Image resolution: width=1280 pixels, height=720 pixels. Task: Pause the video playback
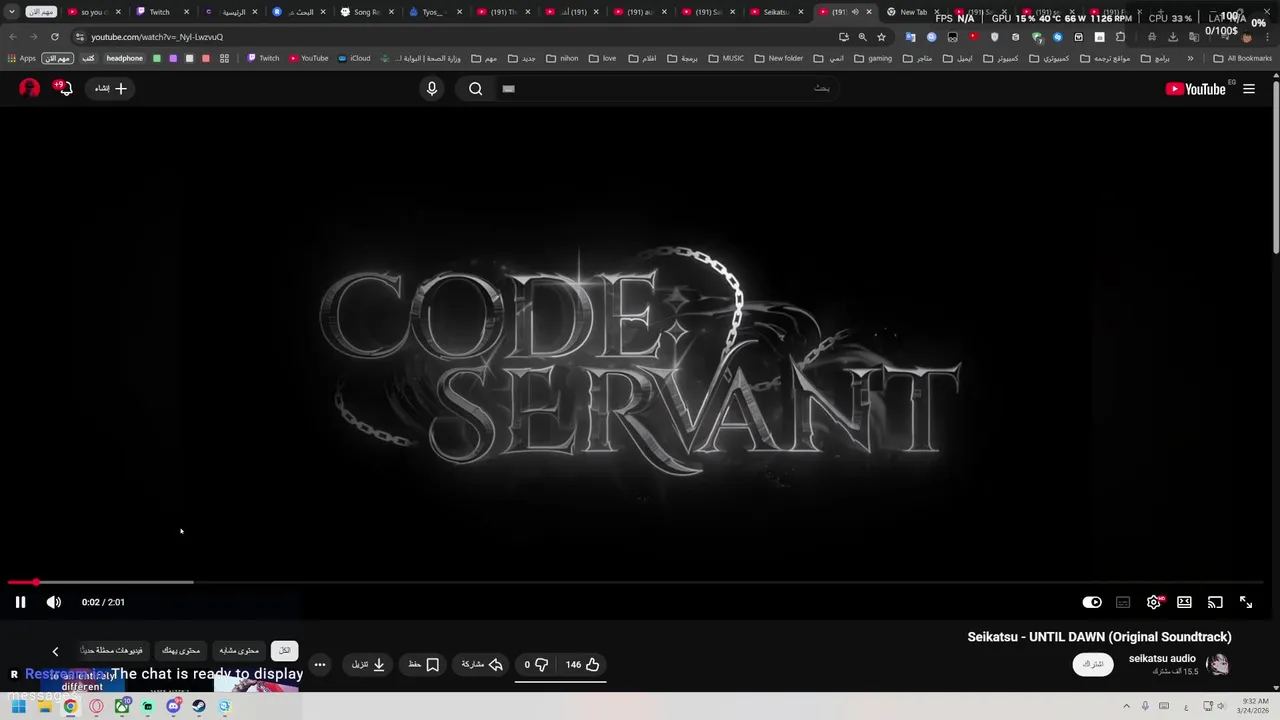coord(20,602)
